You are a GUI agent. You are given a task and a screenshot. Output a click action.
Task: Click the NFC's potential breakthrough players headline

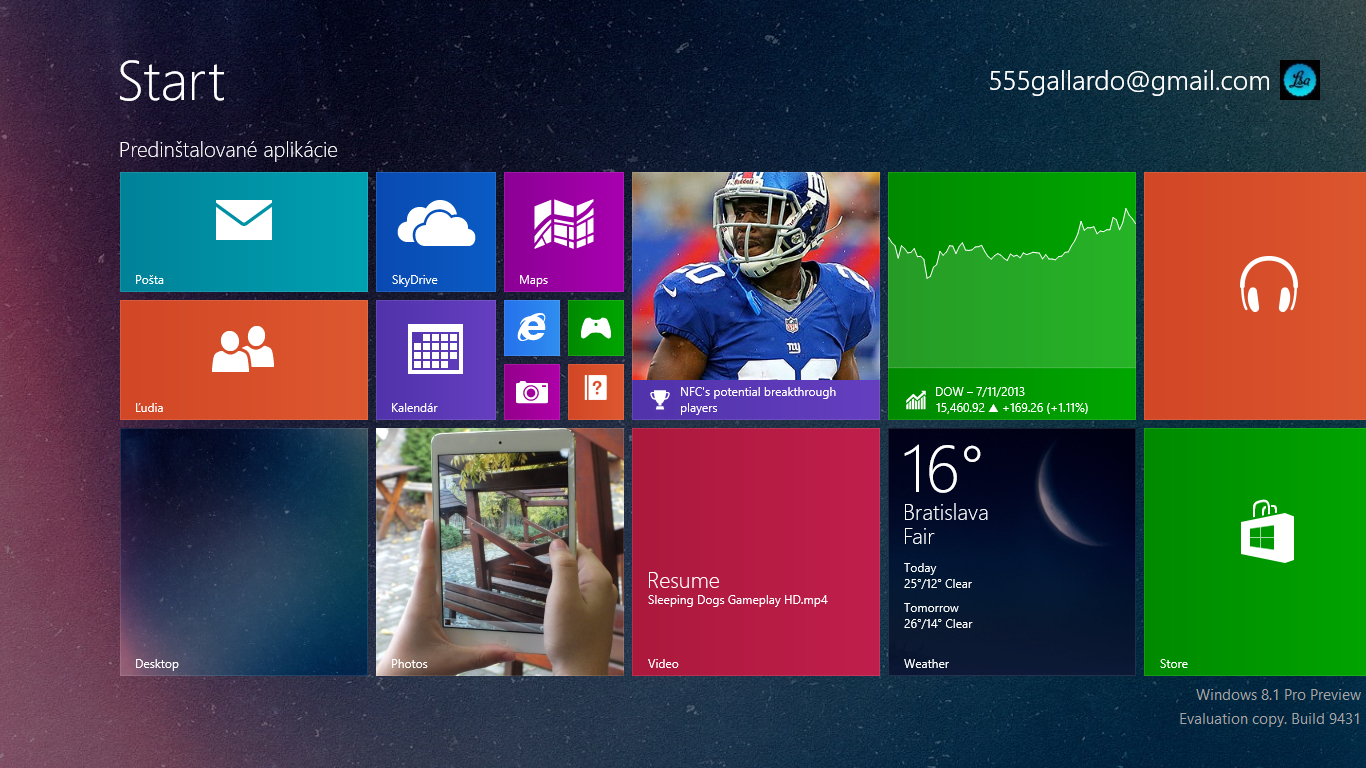758,400
